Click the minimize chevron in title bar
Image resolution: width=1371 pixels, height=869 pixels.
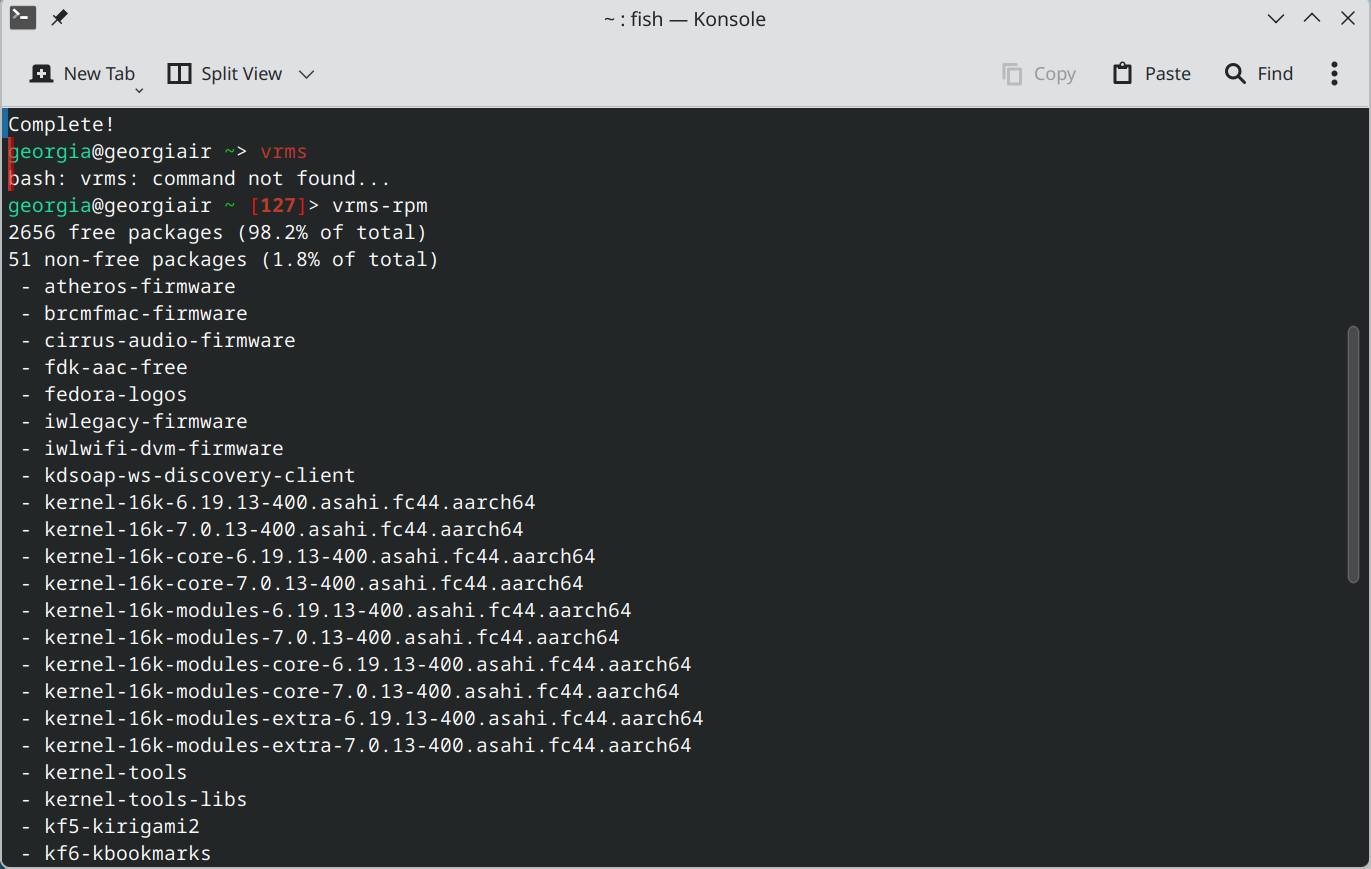coord(1276,18)
